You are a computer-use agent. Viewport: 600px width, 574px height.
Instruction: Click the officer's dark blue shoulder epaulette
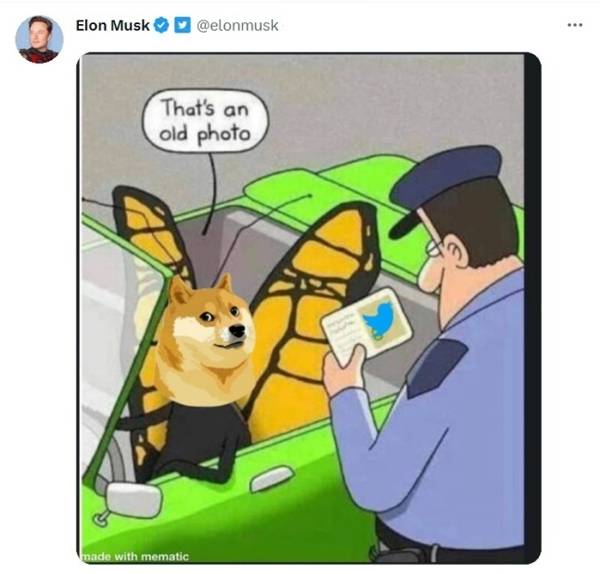point(437,367)
